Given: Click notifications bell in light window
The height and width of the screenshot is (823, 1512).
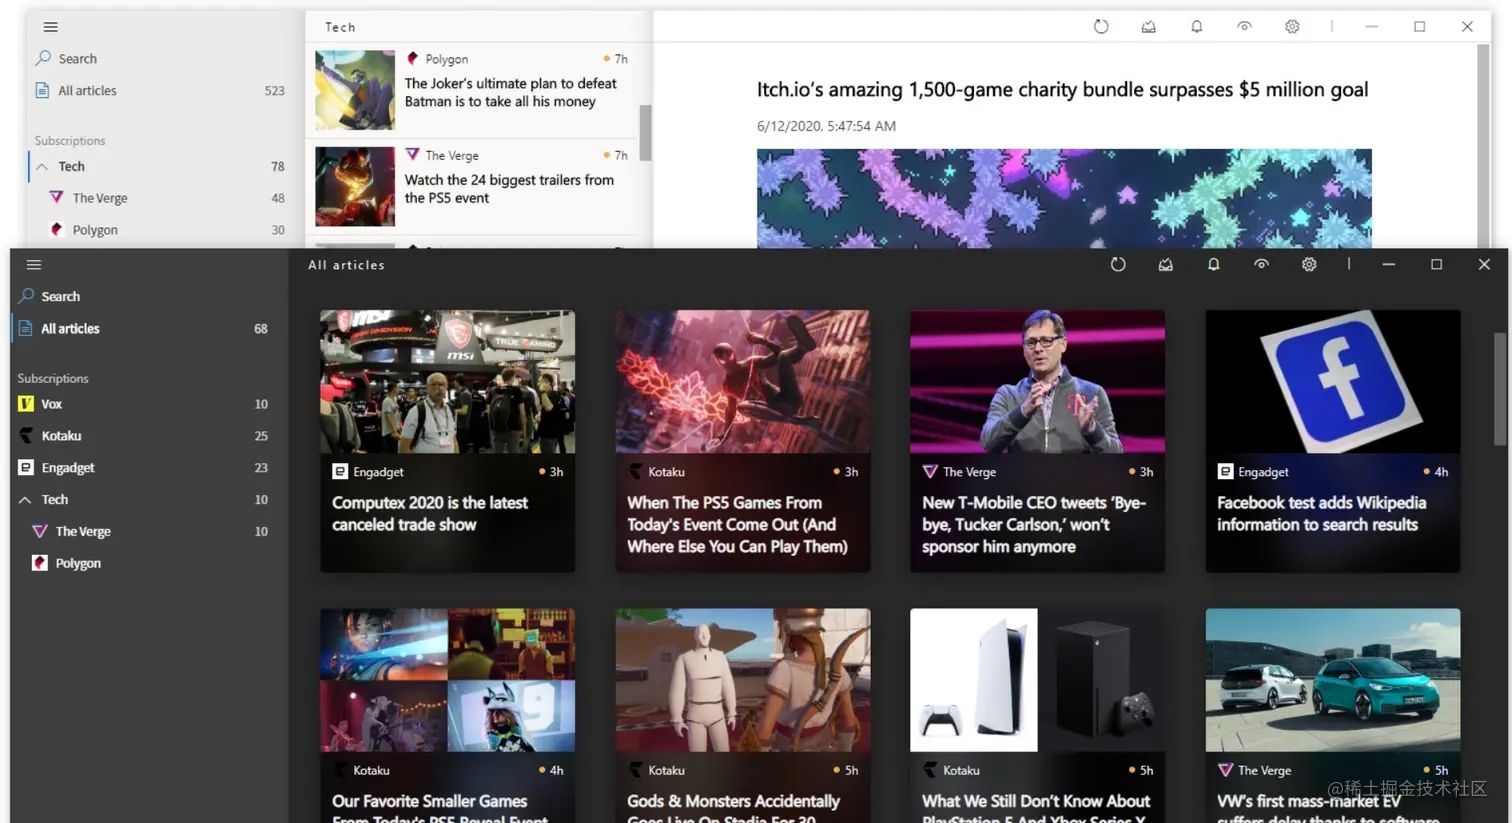Looking at the screenshot, I should [x=1196, y=27].
